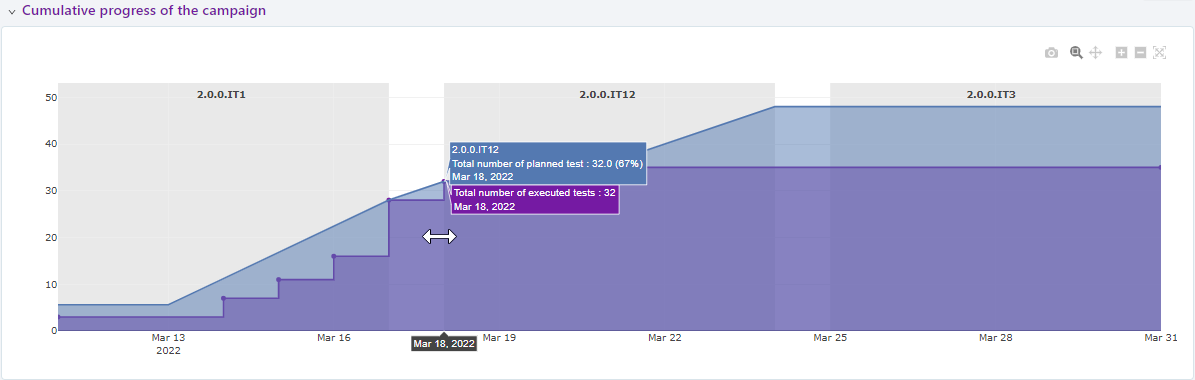Click executed tests data point at 7
Screen dimensions: 1195x380
click(x=223, y=298)
